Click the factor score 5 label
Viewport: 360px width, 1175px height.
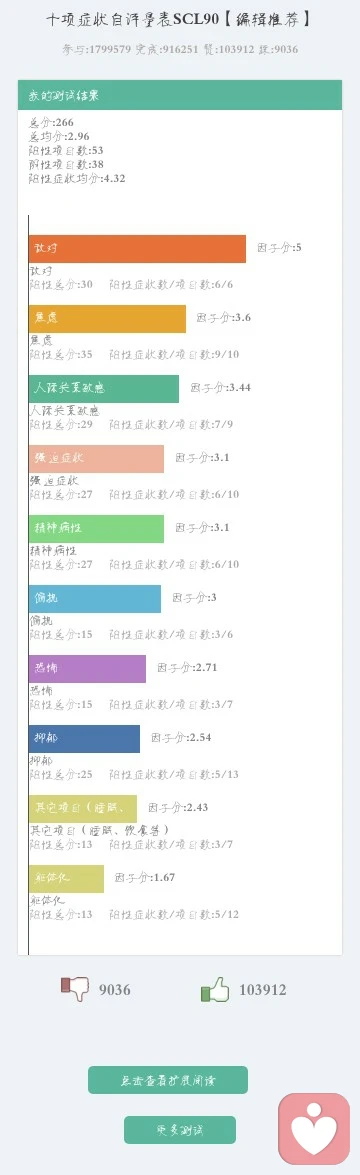[x=280, y=247]
